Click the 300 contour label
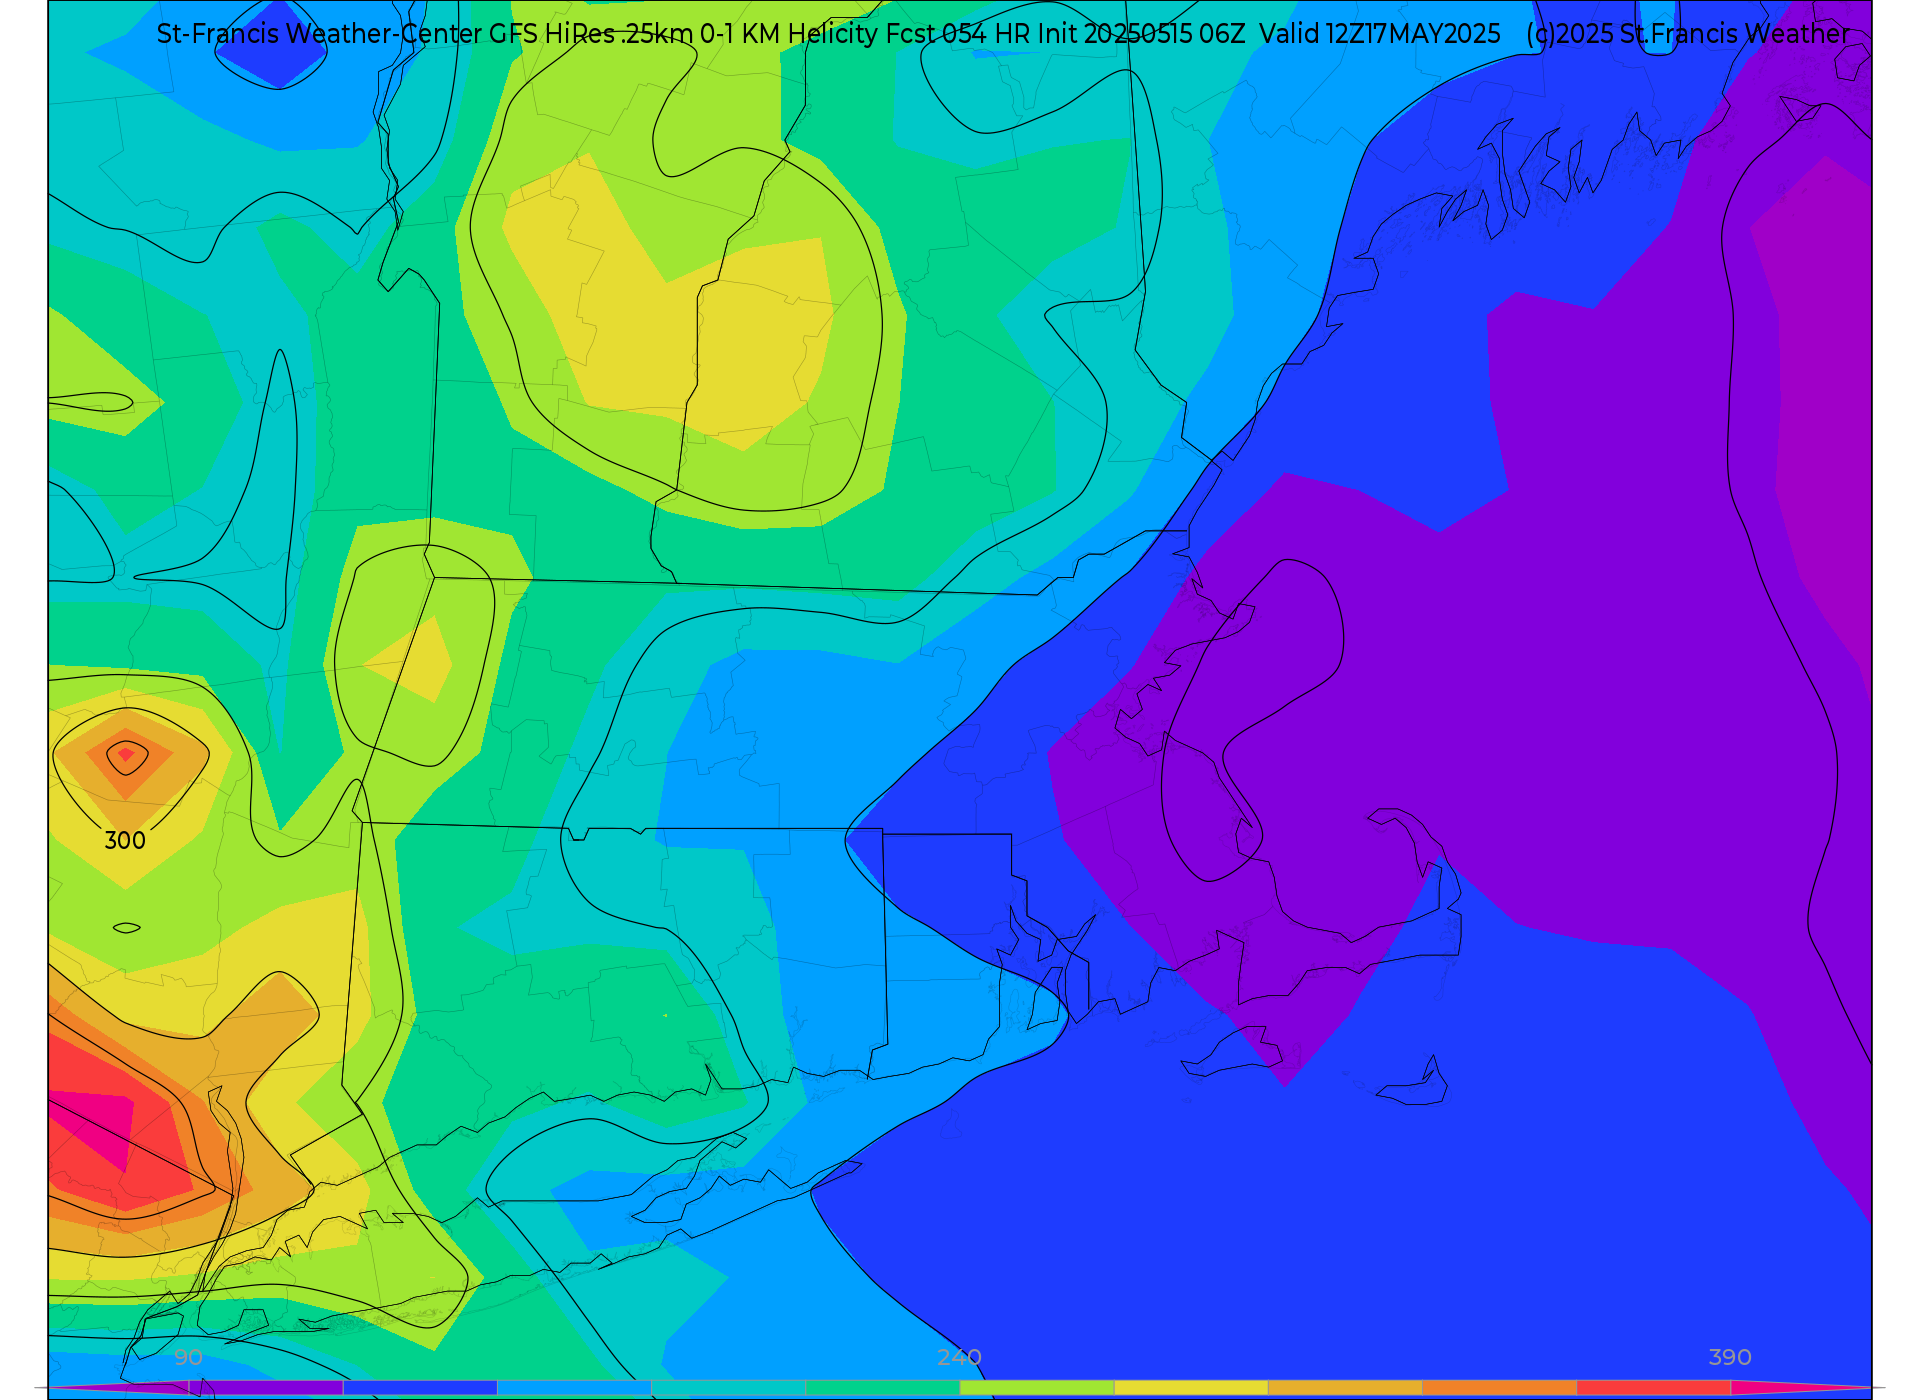Viewport: 1920px width, 1400px height. click(125, 841)
